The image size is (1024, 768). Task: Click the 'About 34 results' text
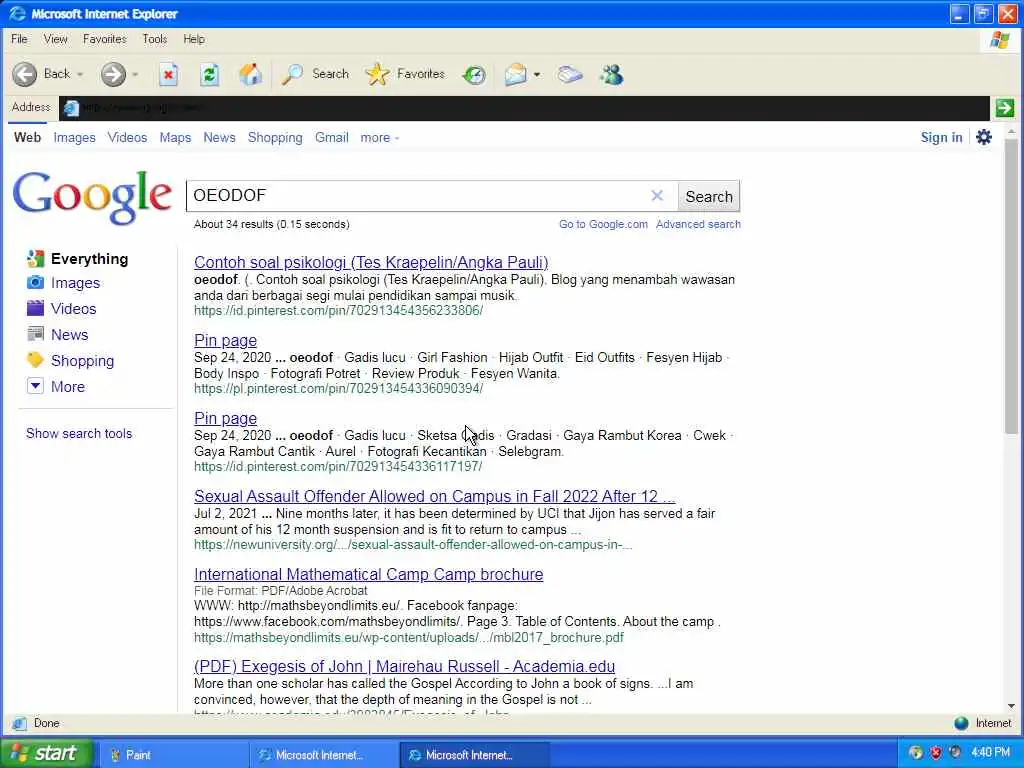[x=272, y=224]
